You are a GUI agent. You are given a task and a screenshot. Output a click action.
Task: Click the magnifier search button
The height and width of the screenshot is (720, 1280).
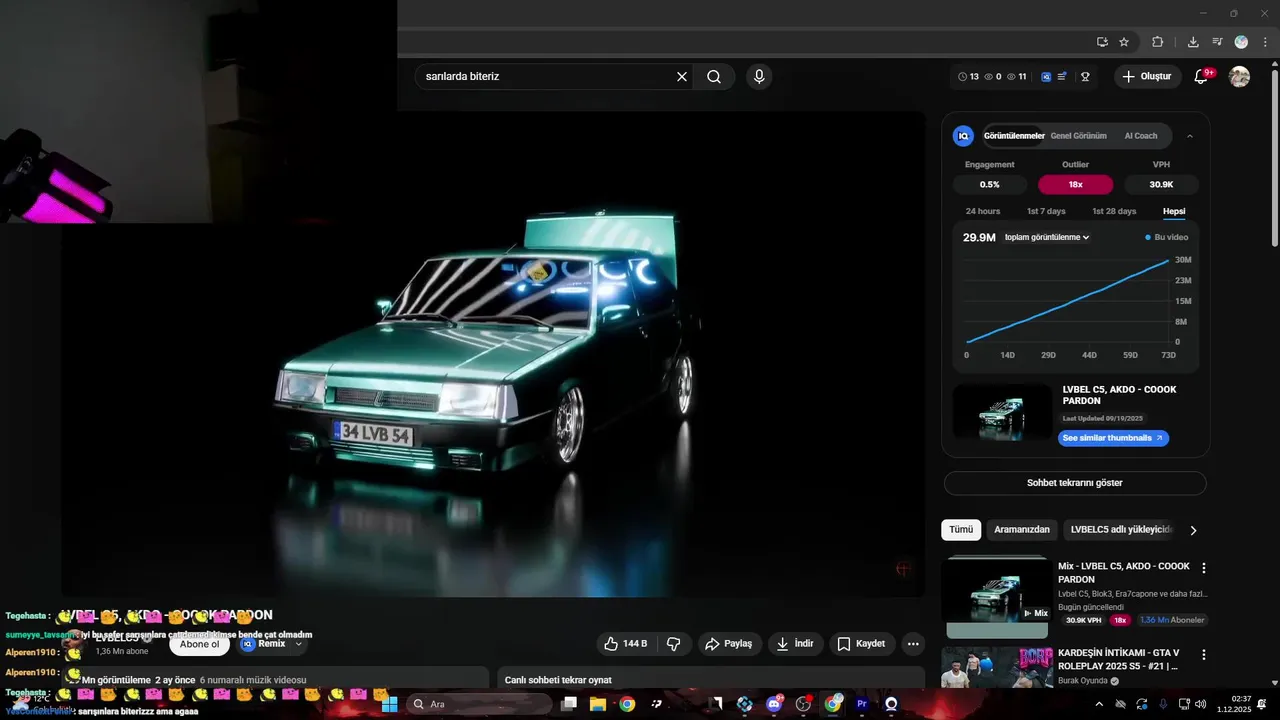714,76
